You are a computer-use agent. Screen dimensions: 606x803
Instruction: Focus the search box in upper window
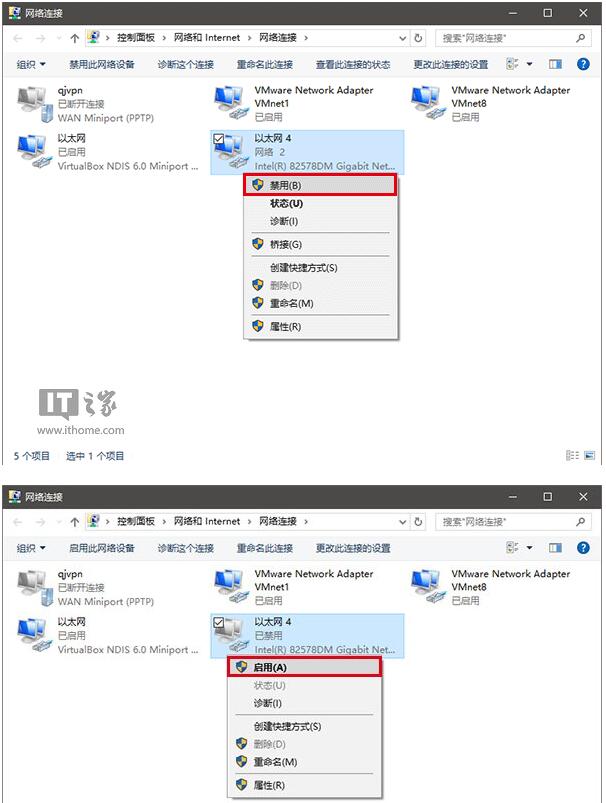pyautogui.click(x=513, y=38)
